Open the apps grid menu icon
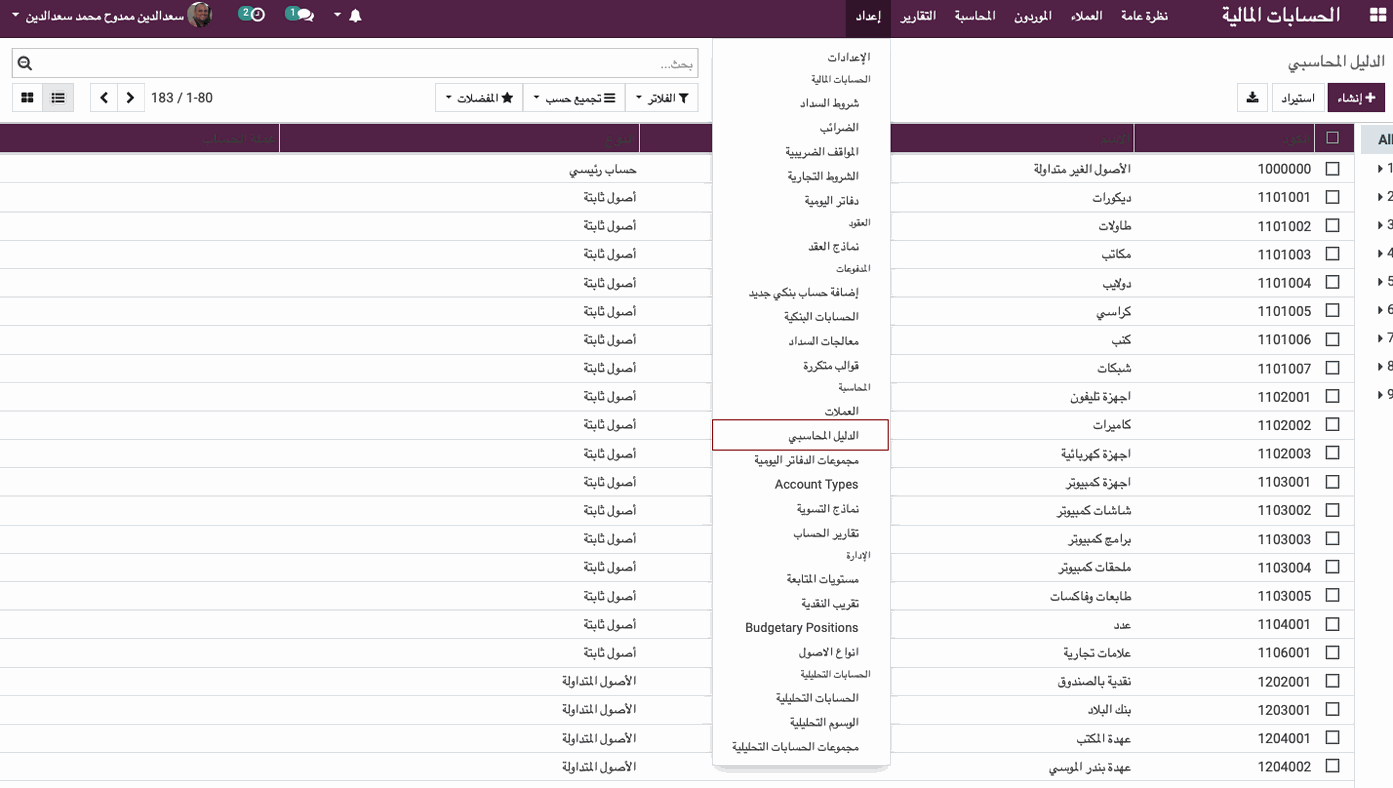Screen dimensions: 1393x788 [1377, 16]
